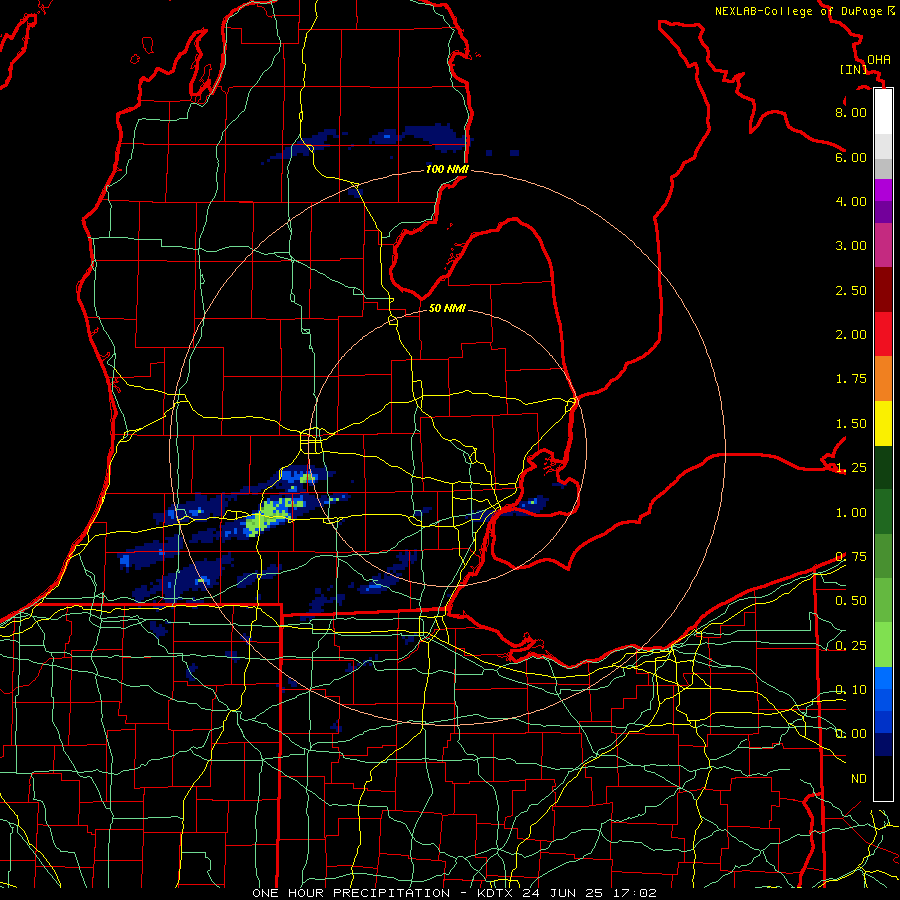The width and height of the screenshot is (900, 900).
Task: Click the "ND" legend label
Action: point(859,778)
